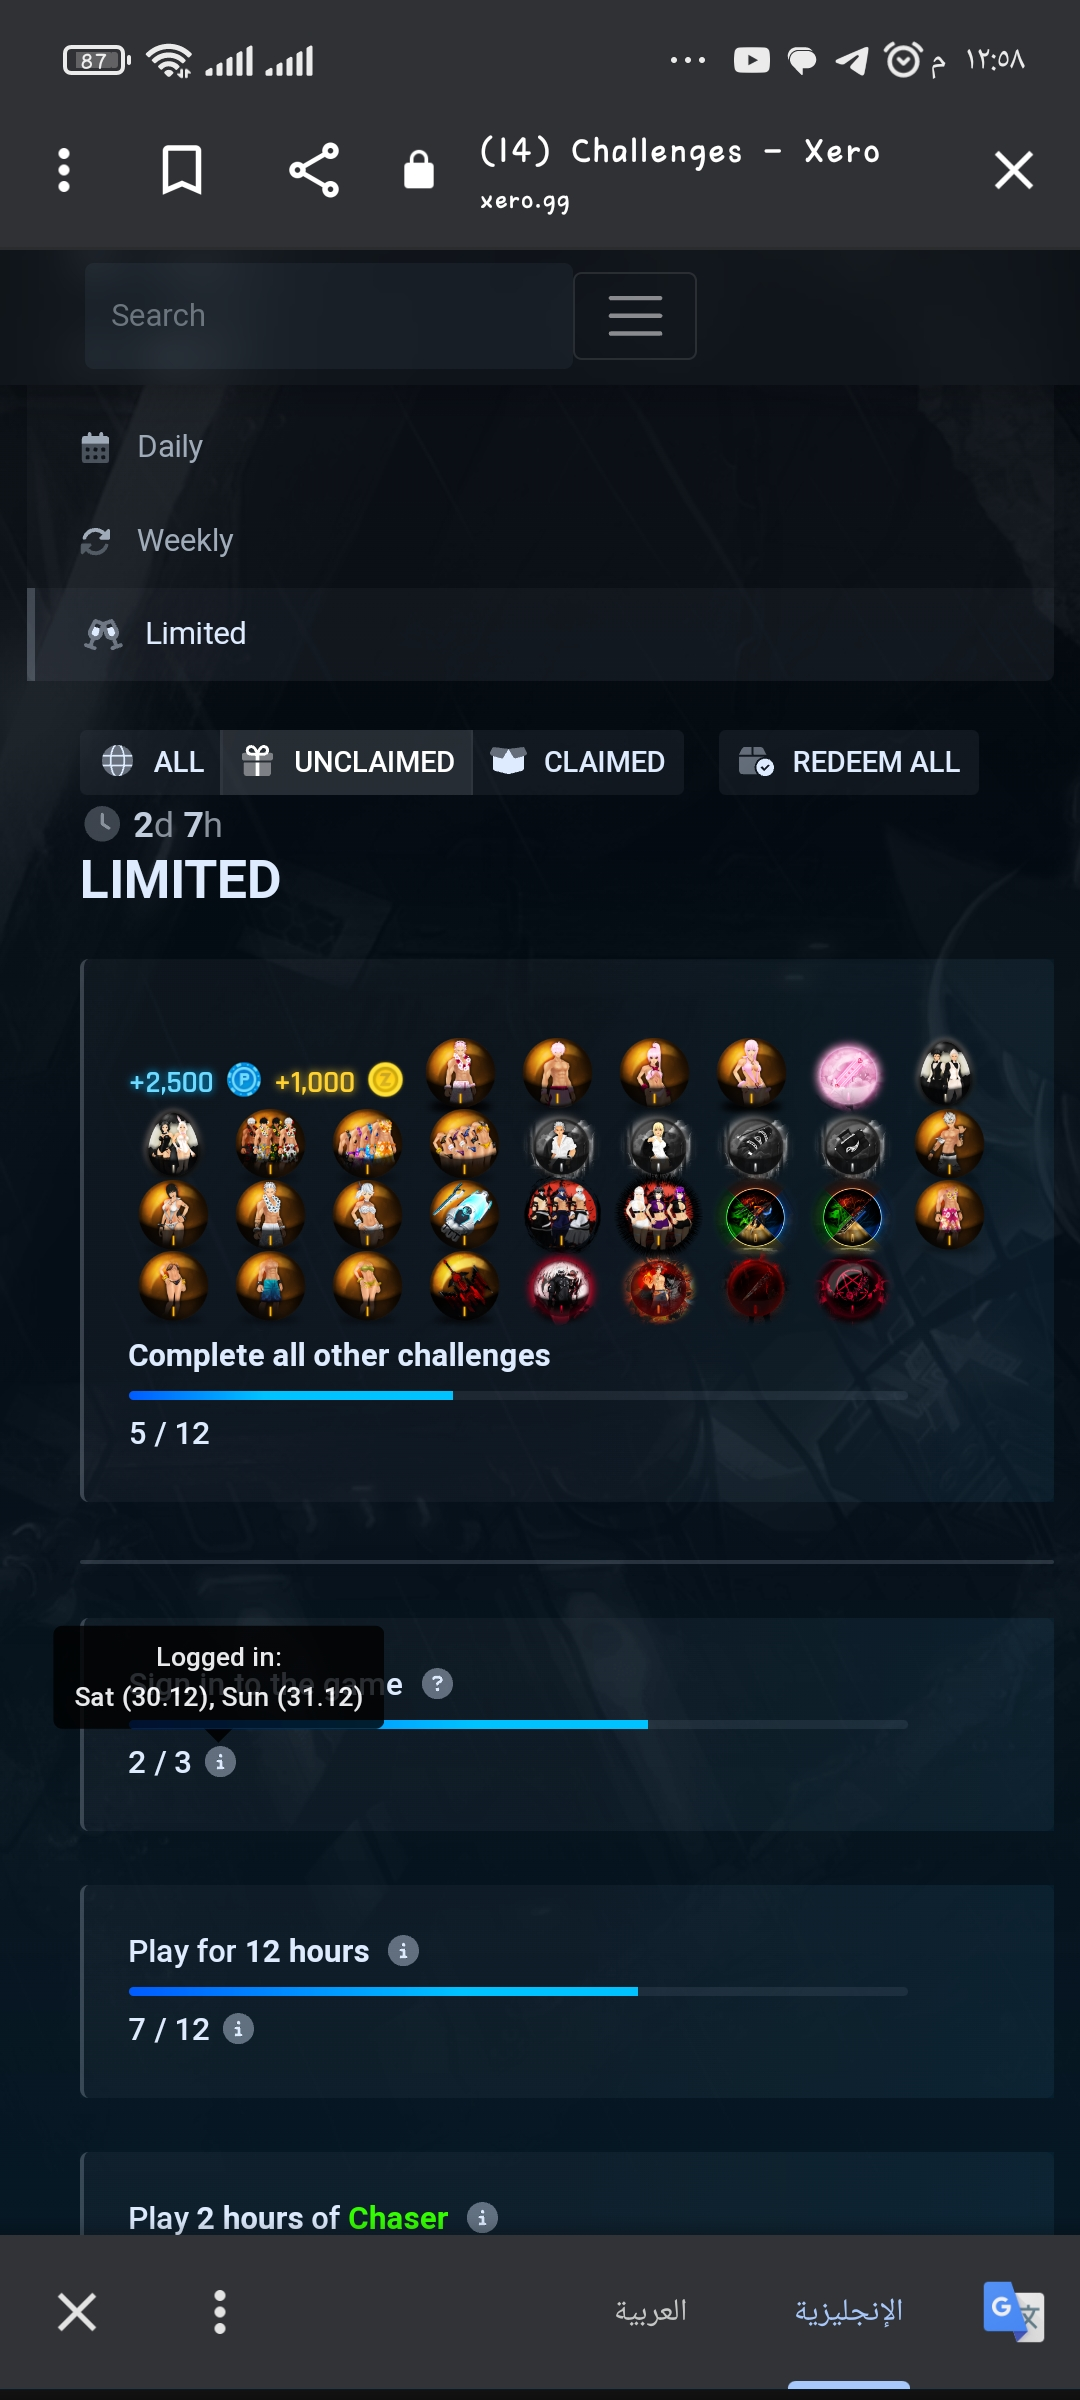Switch translation to العربية
The width and height of the screenshot is (1080, 2400).
[x=651, y=2311]
